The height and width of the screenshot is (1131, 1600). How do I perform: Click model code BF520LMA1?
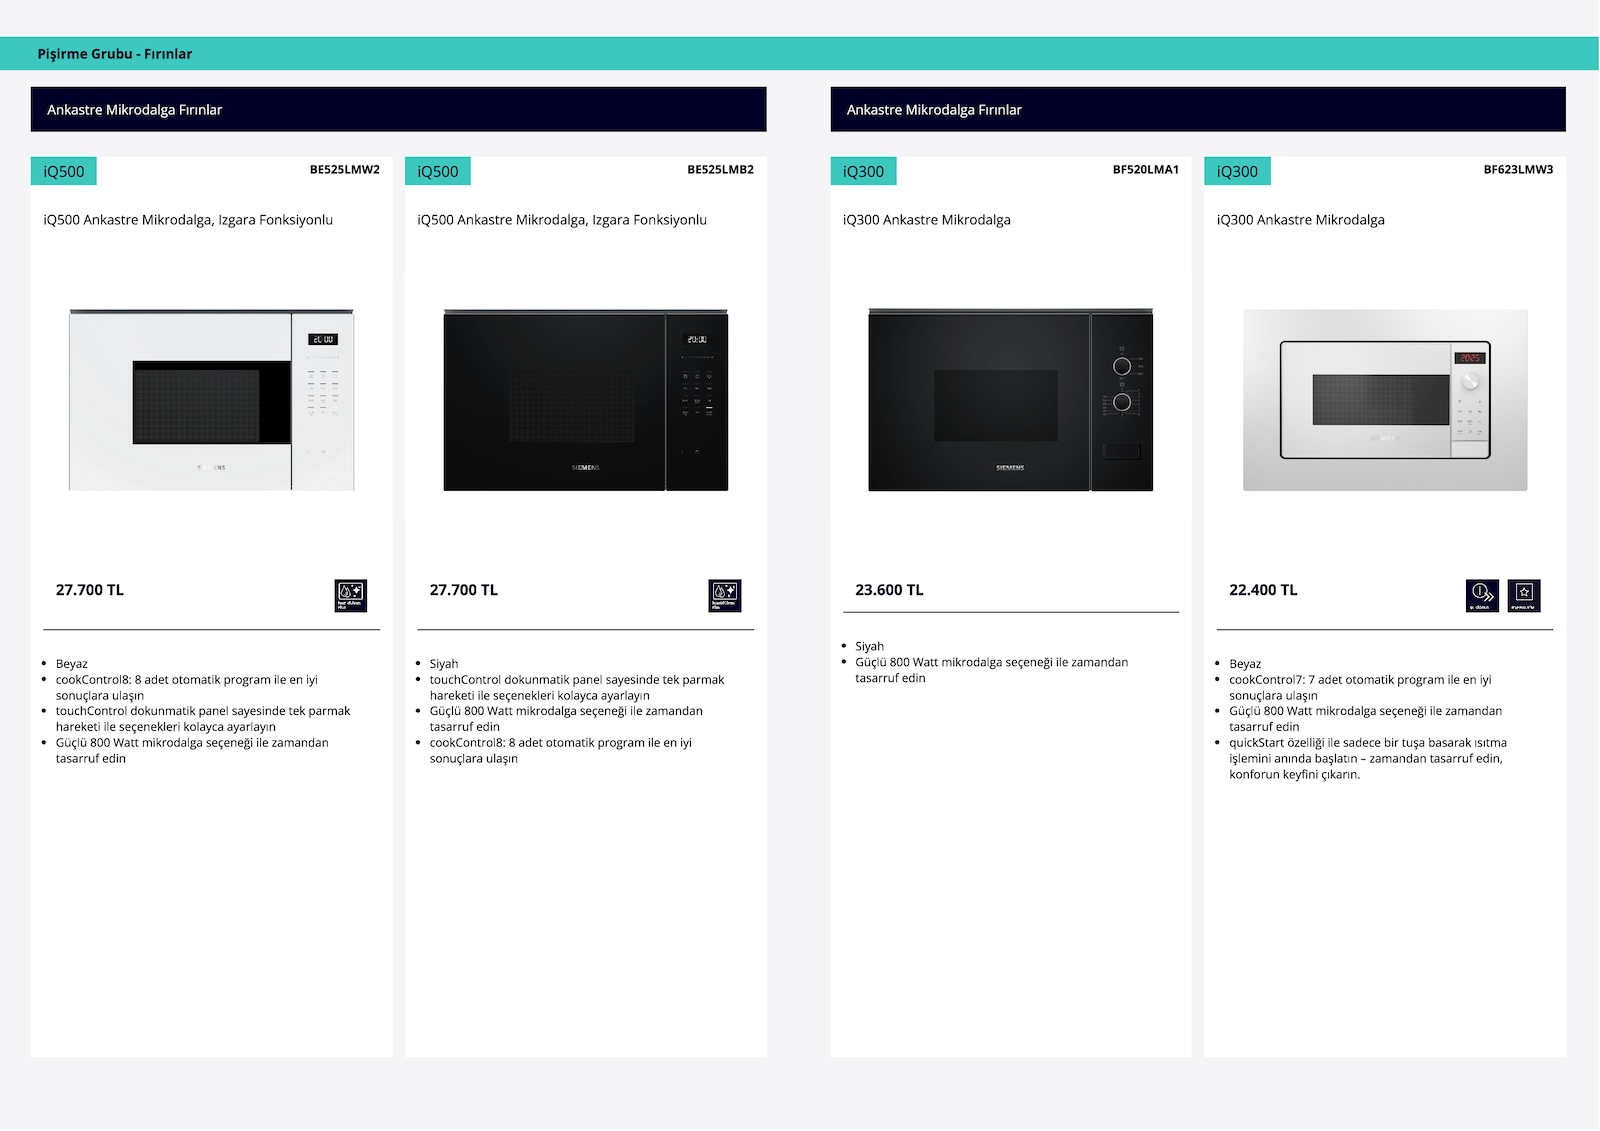1146,170
